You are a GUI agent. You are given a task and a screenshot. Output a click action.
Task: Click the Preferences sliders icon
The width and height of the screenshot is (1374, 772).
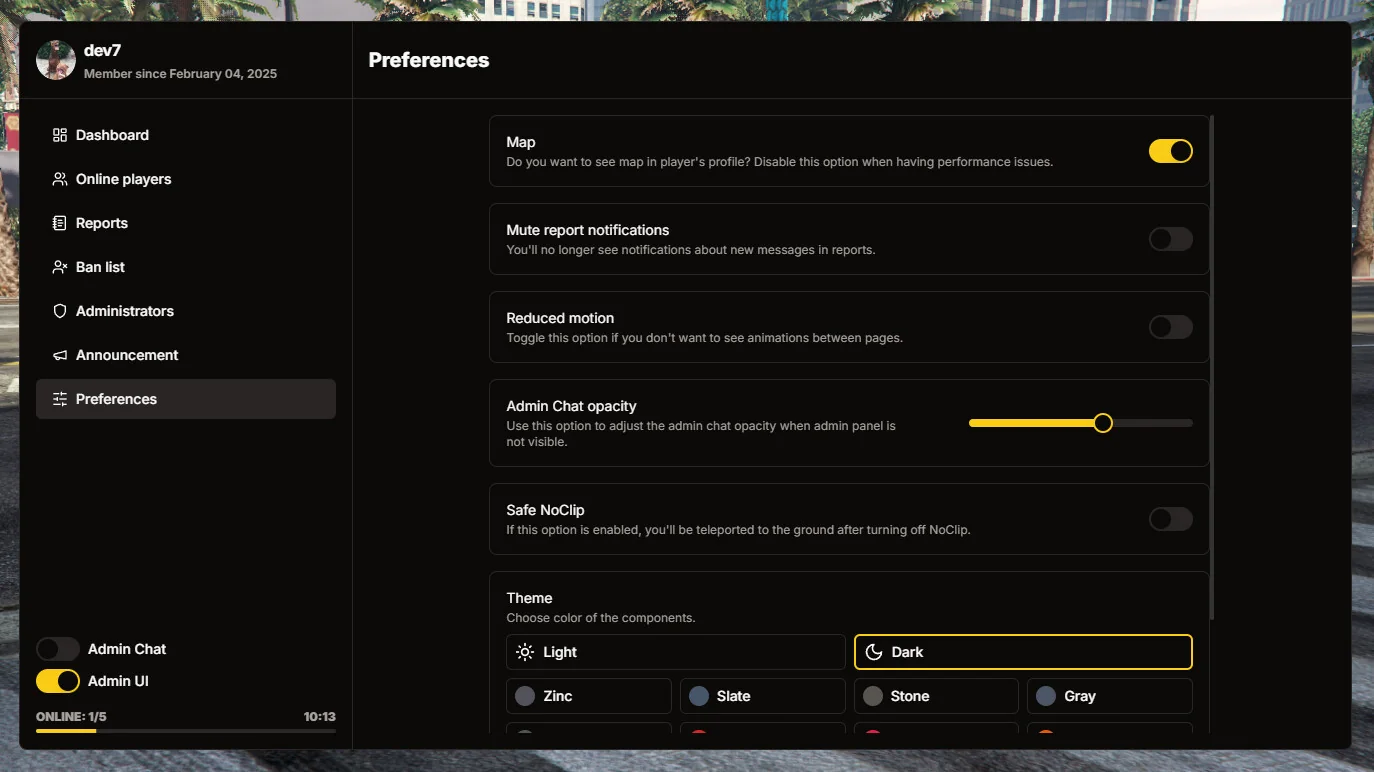[60, 399]
